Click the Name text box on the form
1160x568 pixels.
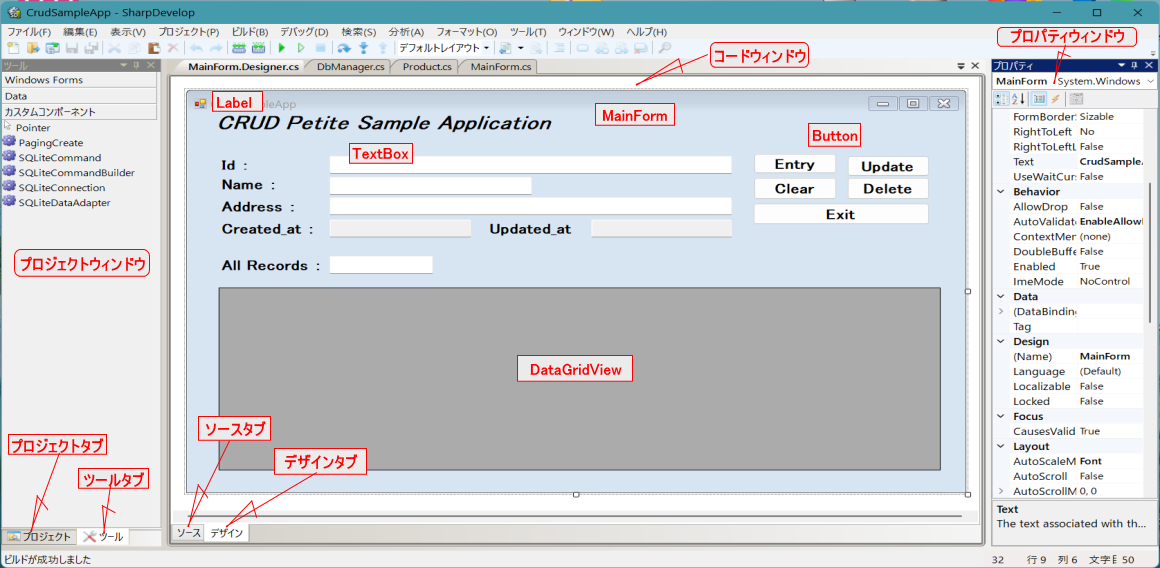point(430,185)
